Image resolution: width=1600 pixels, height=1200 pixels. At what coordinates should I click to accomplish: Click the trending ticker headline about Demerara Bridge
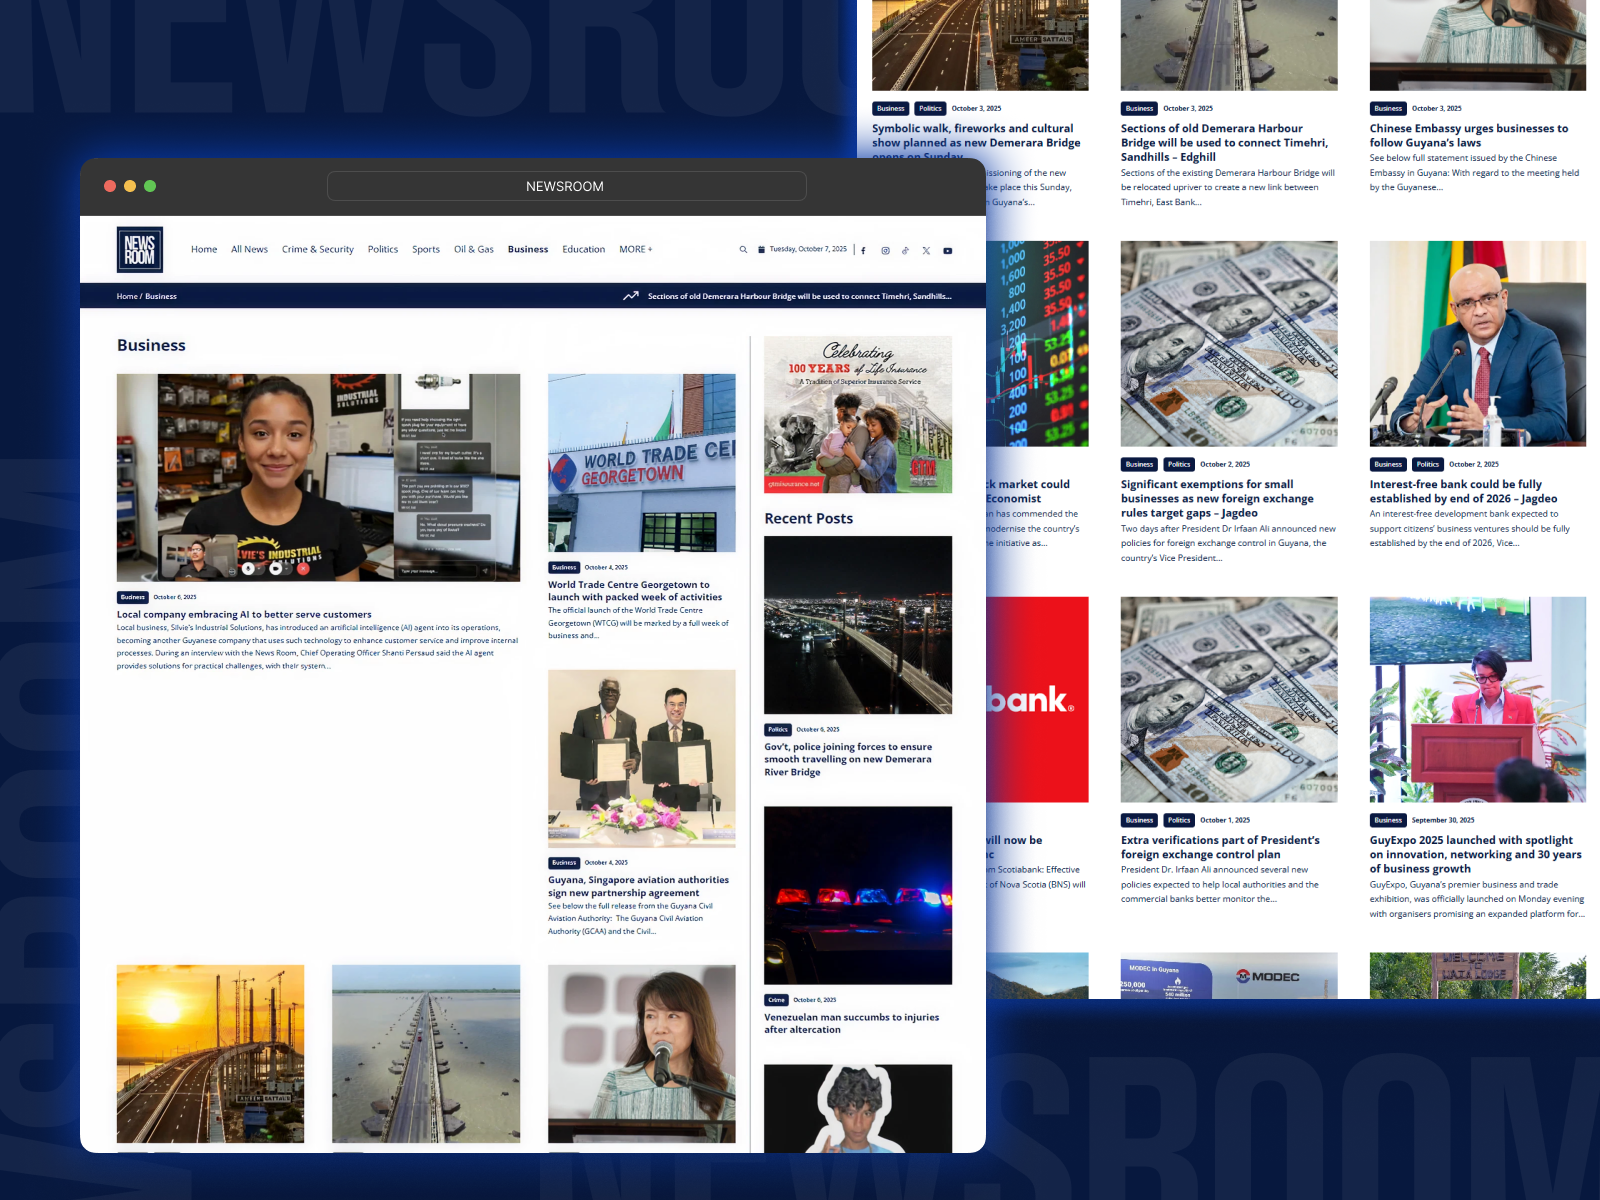pyautogui.click(x=799, y=297)
